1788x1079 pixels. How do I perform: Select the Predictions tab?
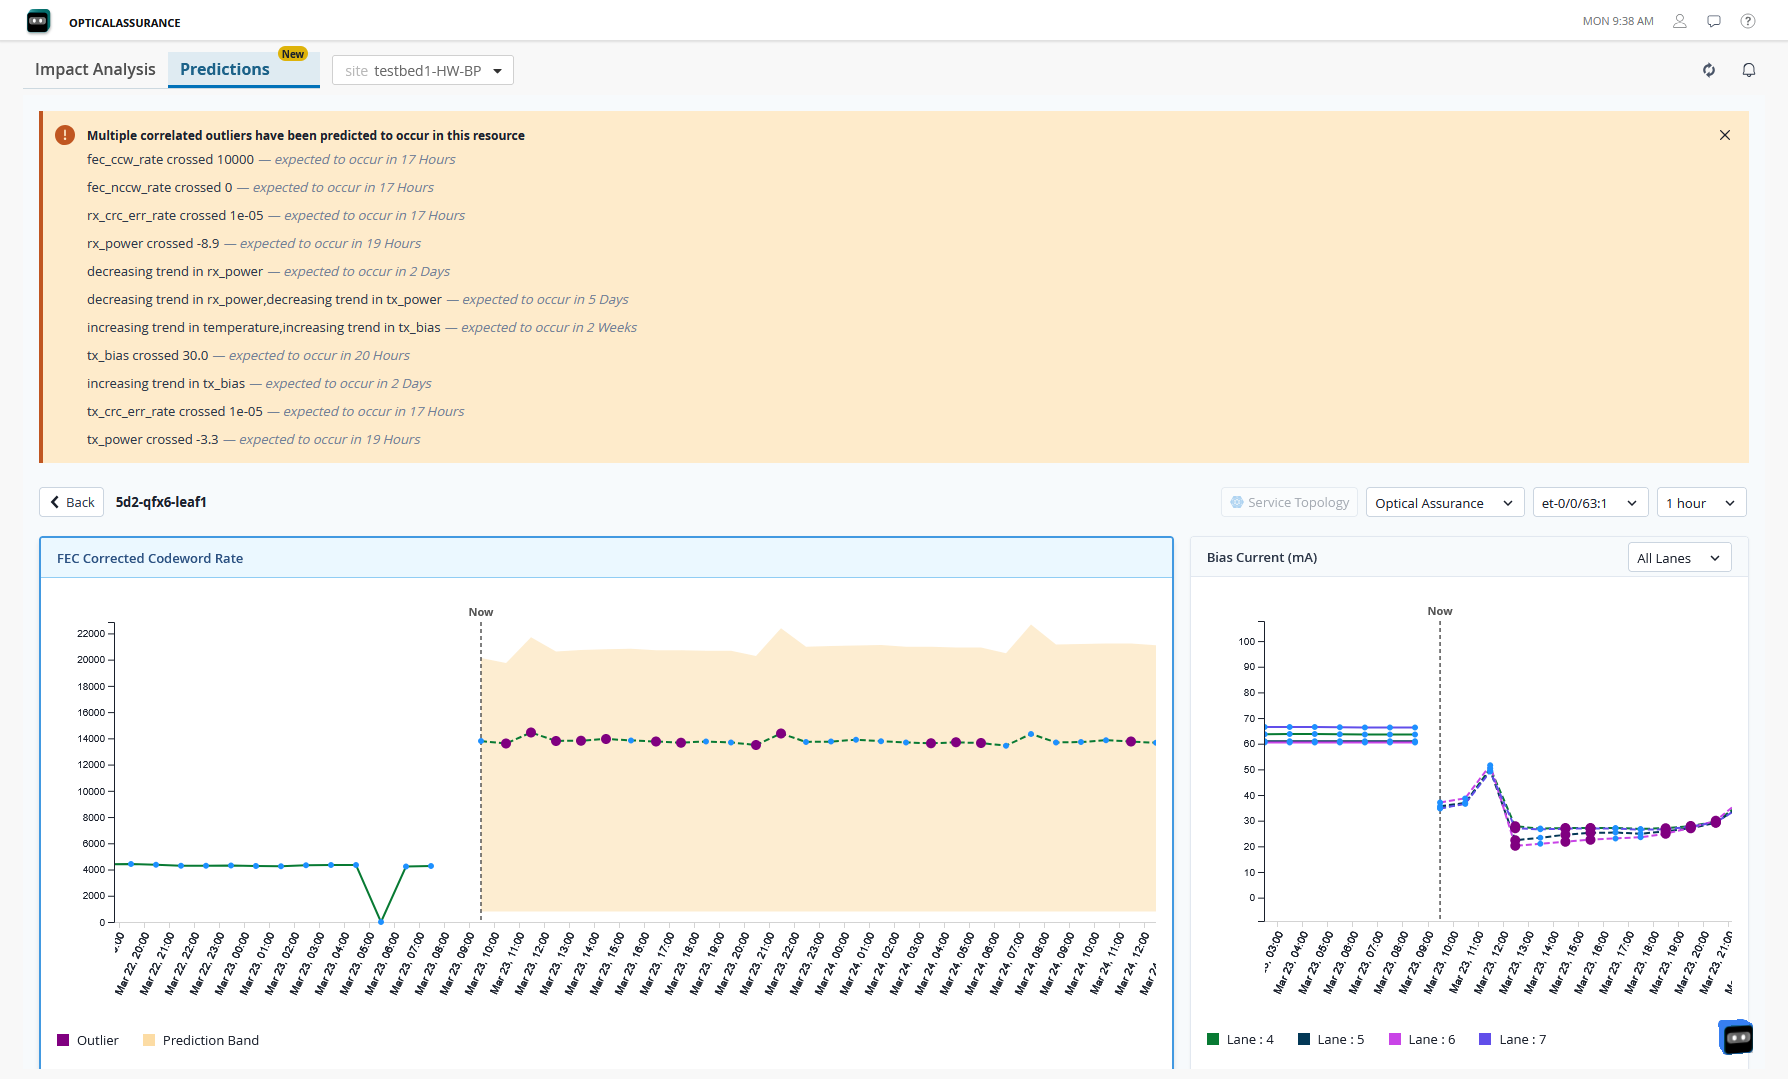point(224,69)
